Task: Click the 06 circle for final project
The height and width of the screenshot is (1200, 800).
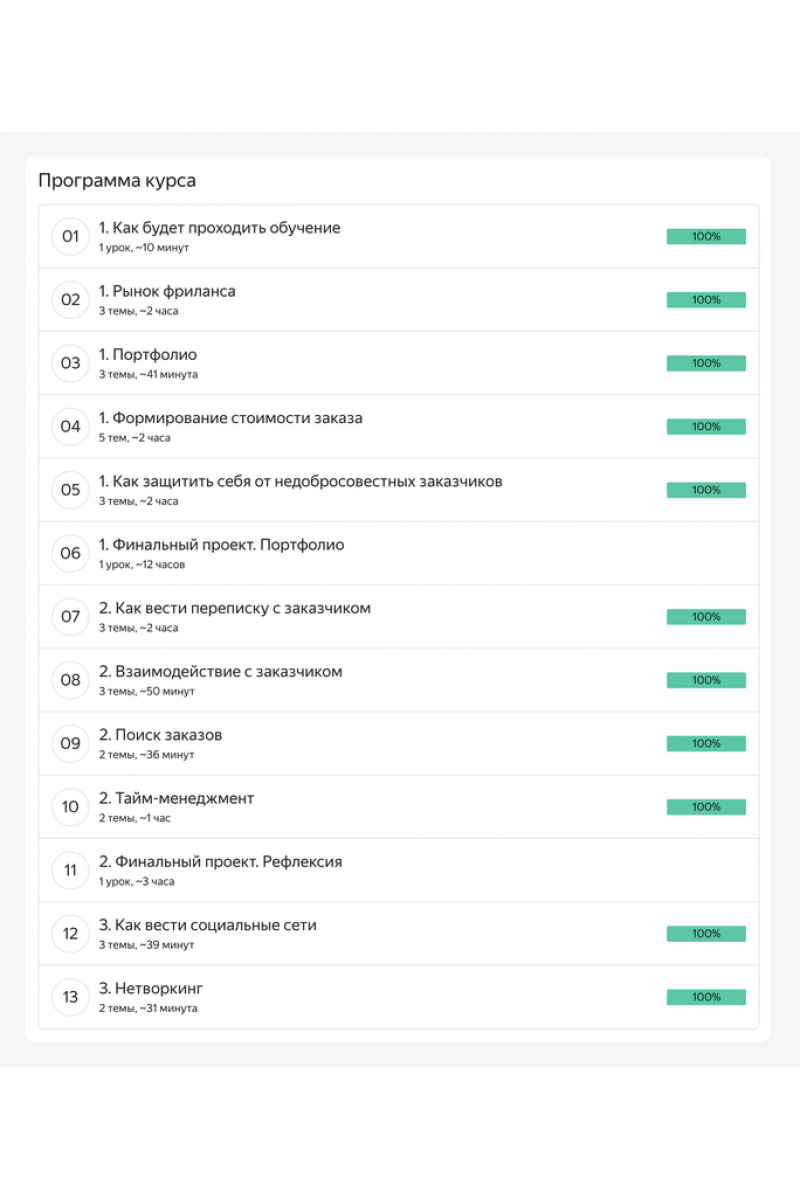Action: tap(70, 553)
